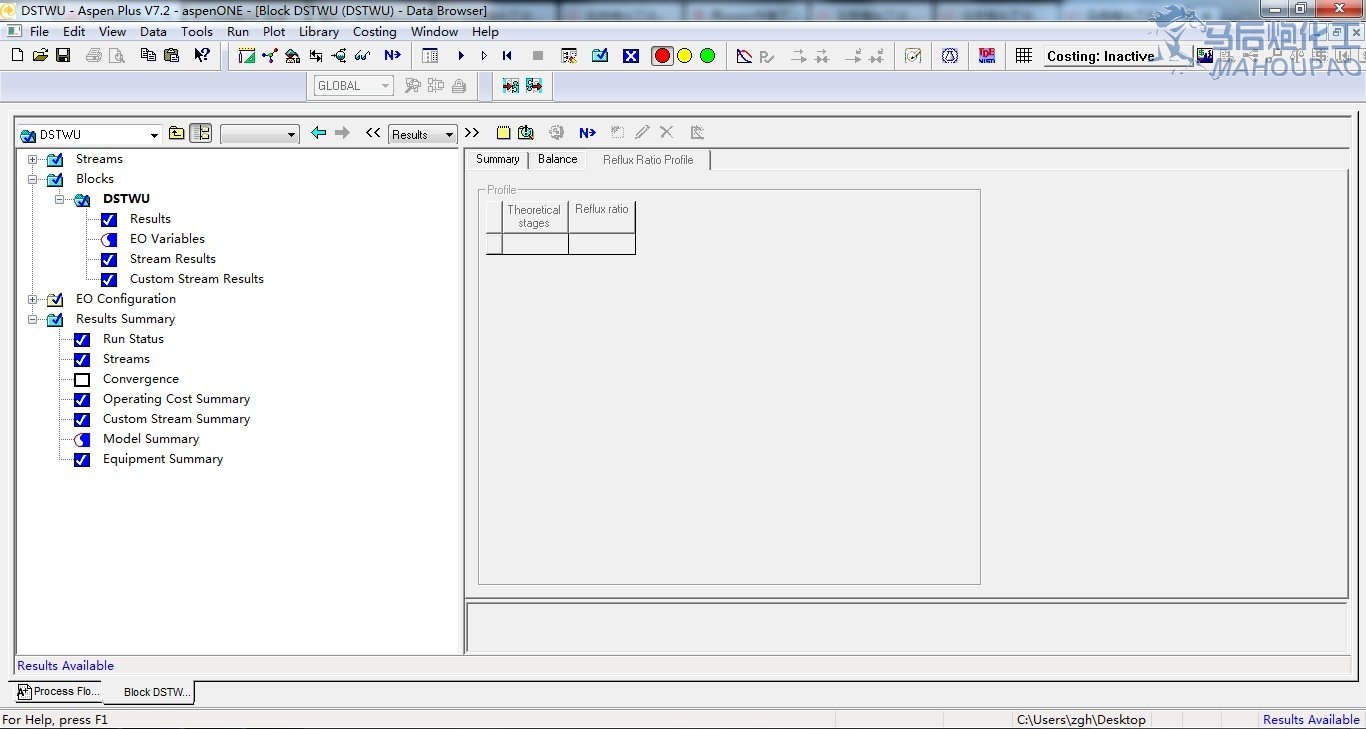Click the glasses icon in main toolbar

(362, 56)
